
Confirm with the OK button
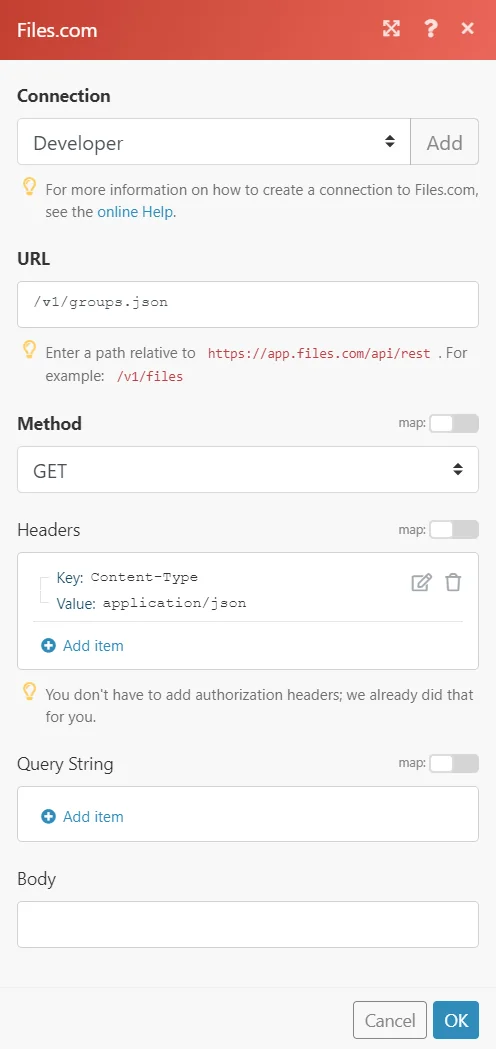(456, 1020)
